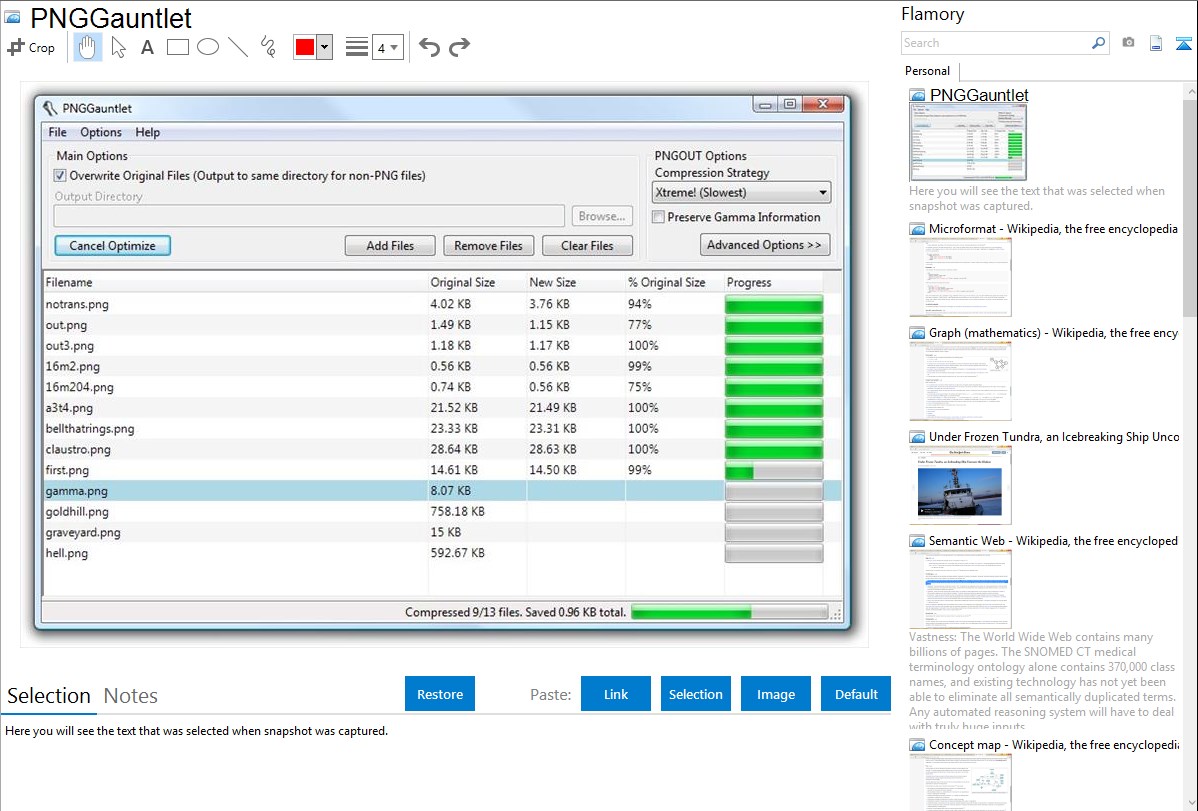Screen dimensions: 1198x811
Task: Pick the ellipse shape tool
Action: pyautogui.click(x=208, y=47)
